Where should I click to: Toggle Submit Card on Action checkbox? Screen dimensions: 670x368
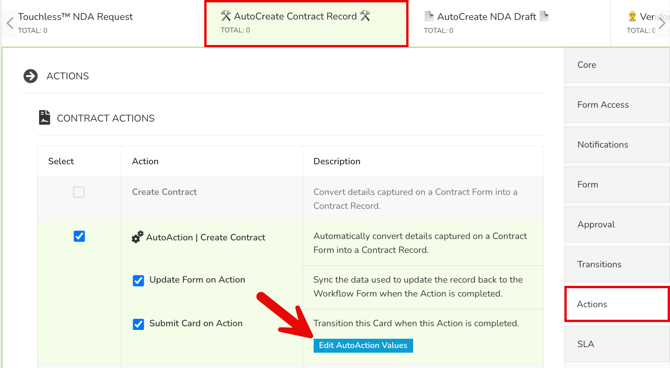138,324
